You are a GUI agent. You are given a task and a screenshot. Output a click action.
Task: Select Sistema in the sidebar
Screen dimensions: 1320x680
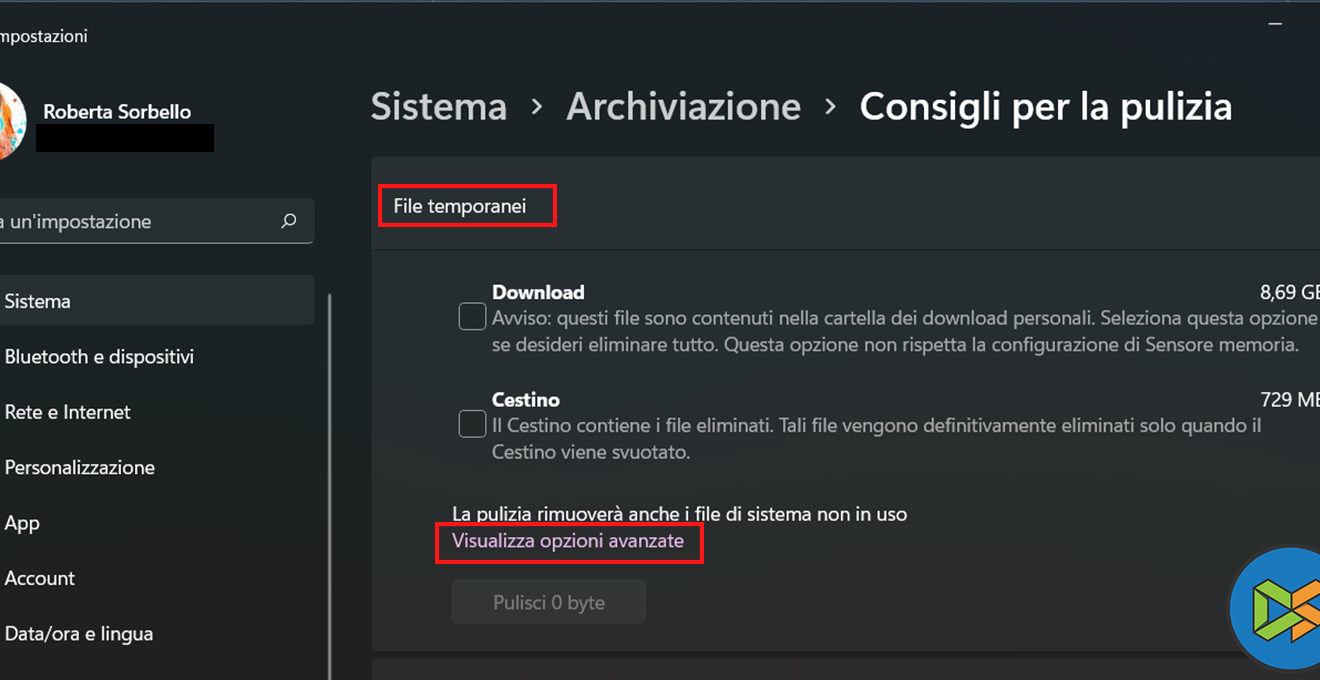38,301
